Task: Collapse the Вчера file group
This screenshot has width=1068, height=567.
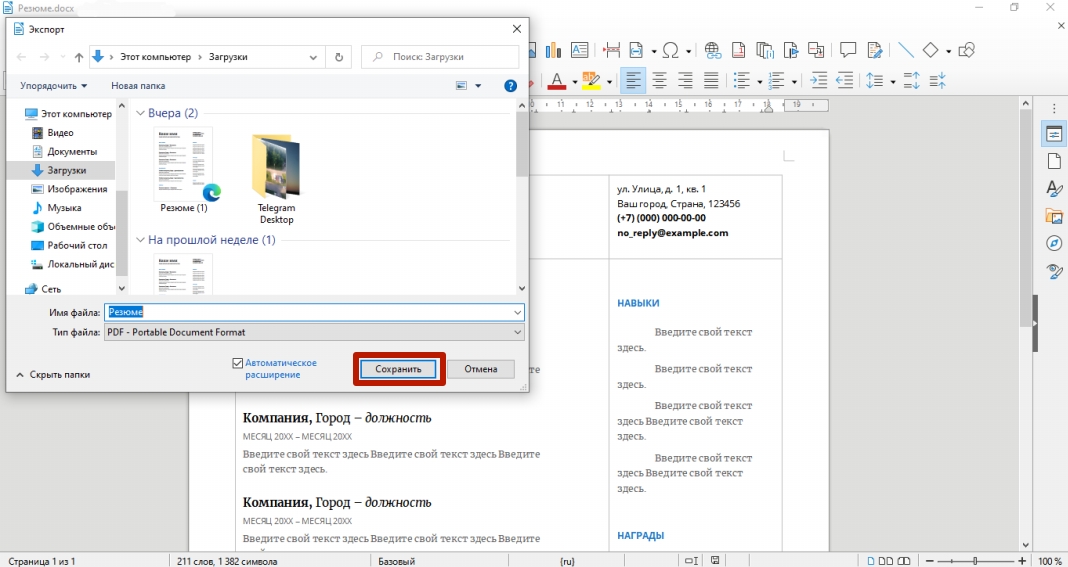Action: (141, 114)
